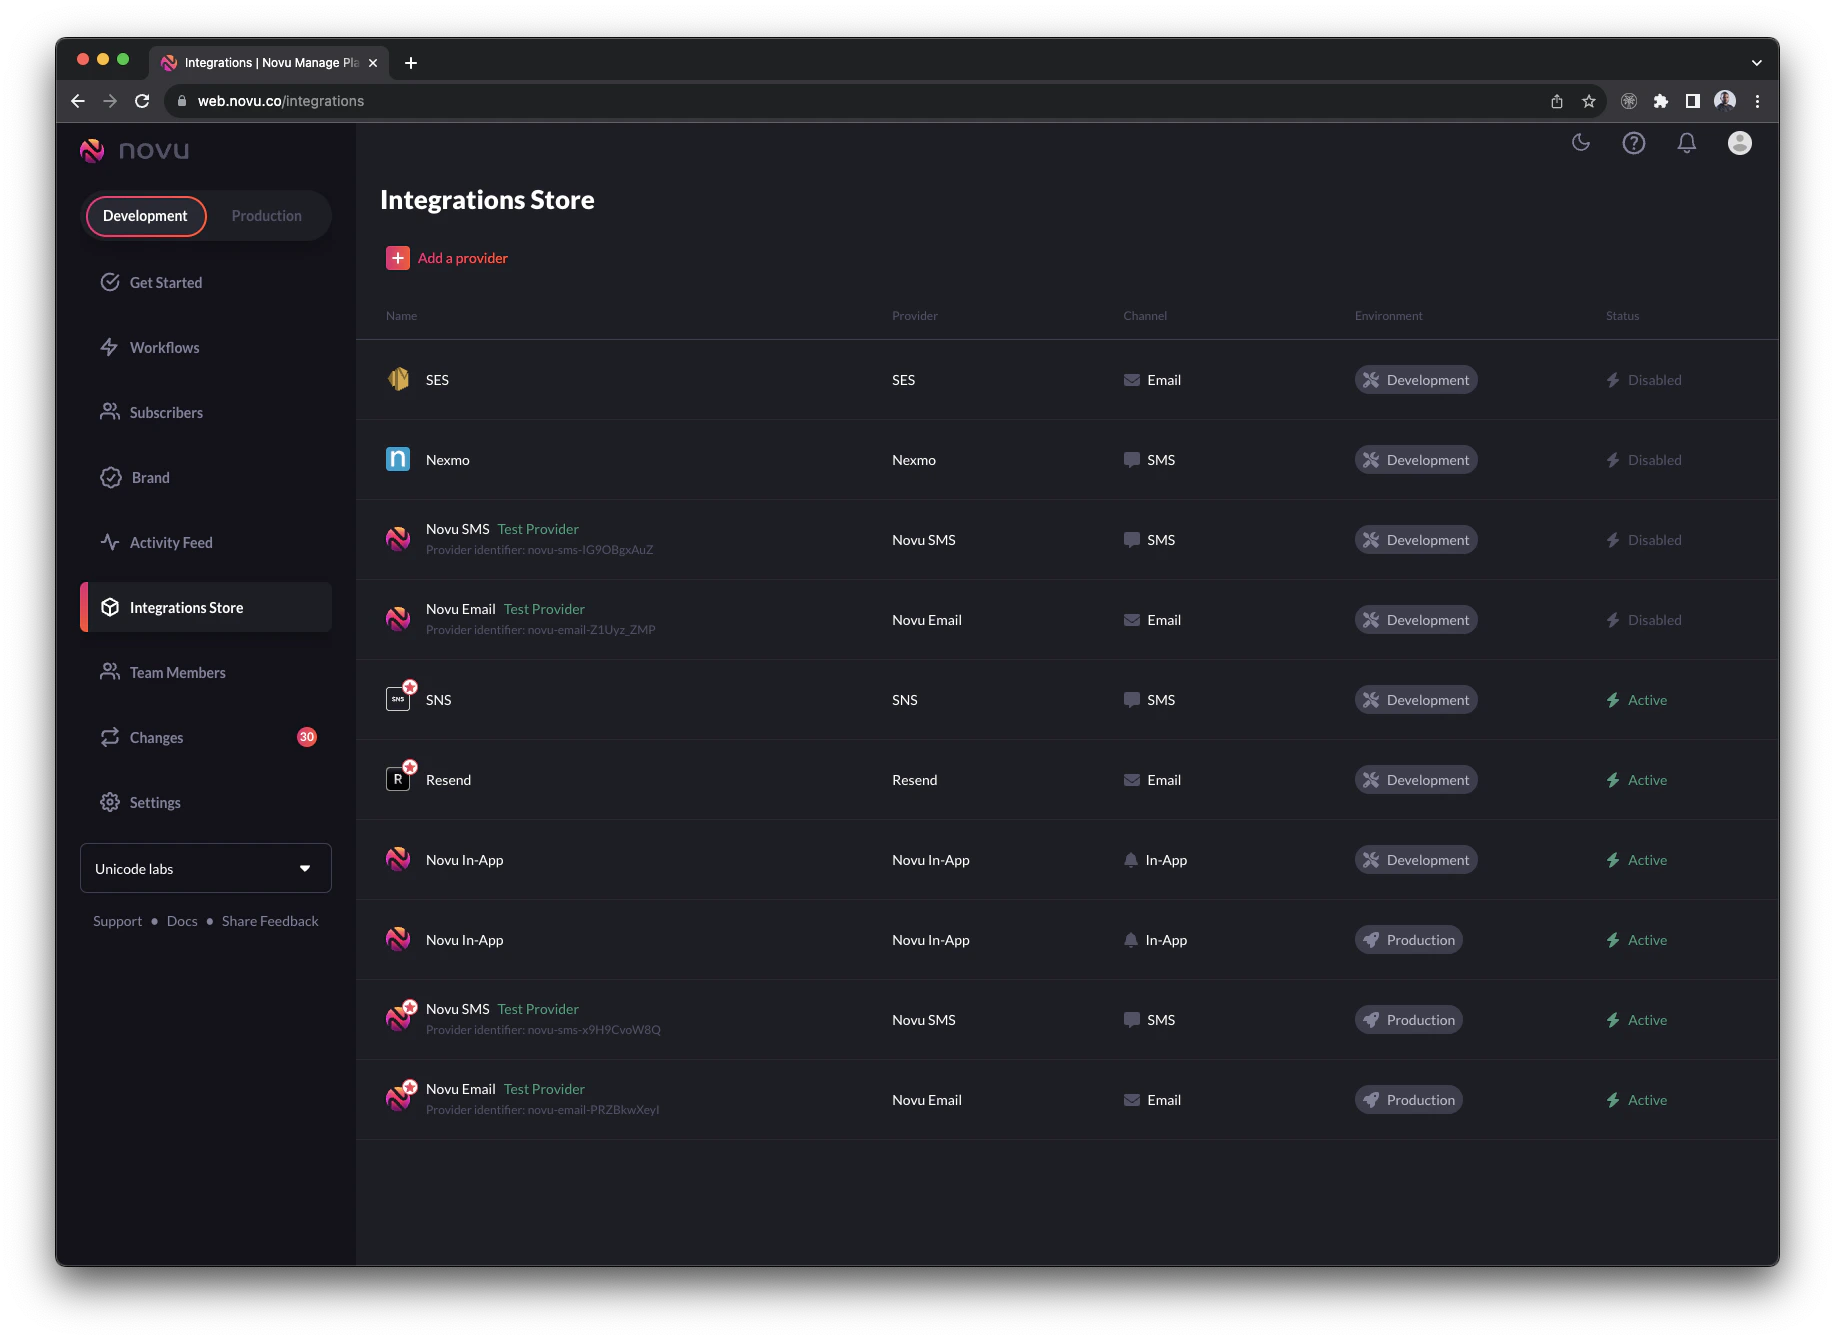Open the Docs link

point(182,921)
